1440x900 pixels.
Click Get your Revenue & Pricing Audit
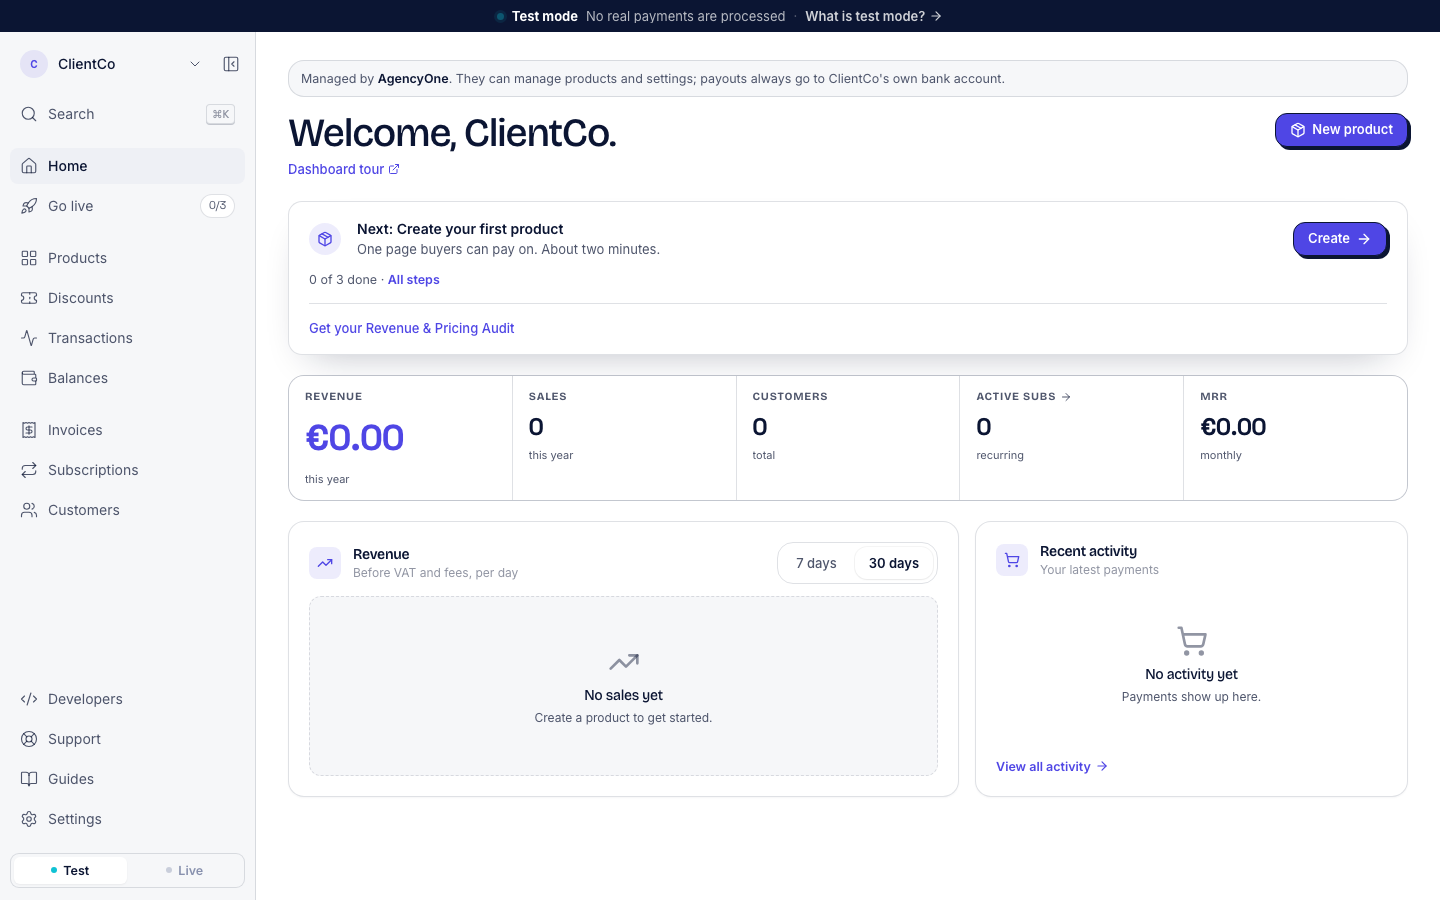412,328
